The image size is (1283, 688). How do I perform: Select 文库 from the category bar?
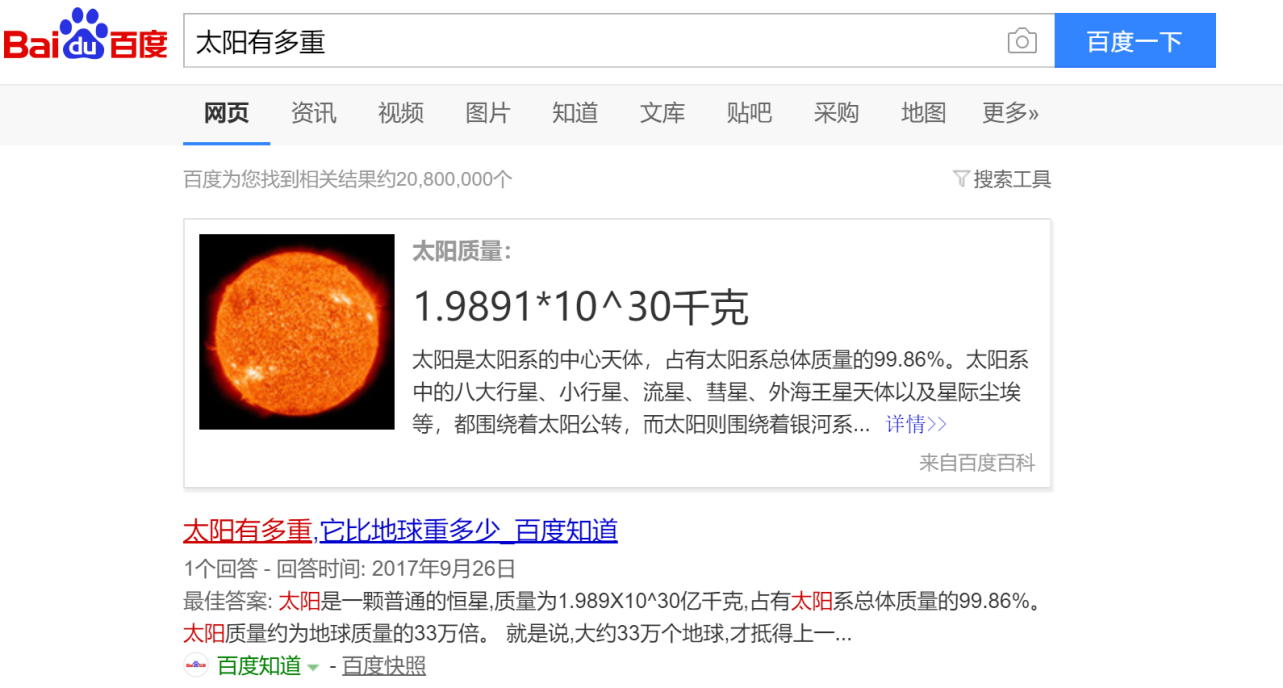click(x=661, y=113)
